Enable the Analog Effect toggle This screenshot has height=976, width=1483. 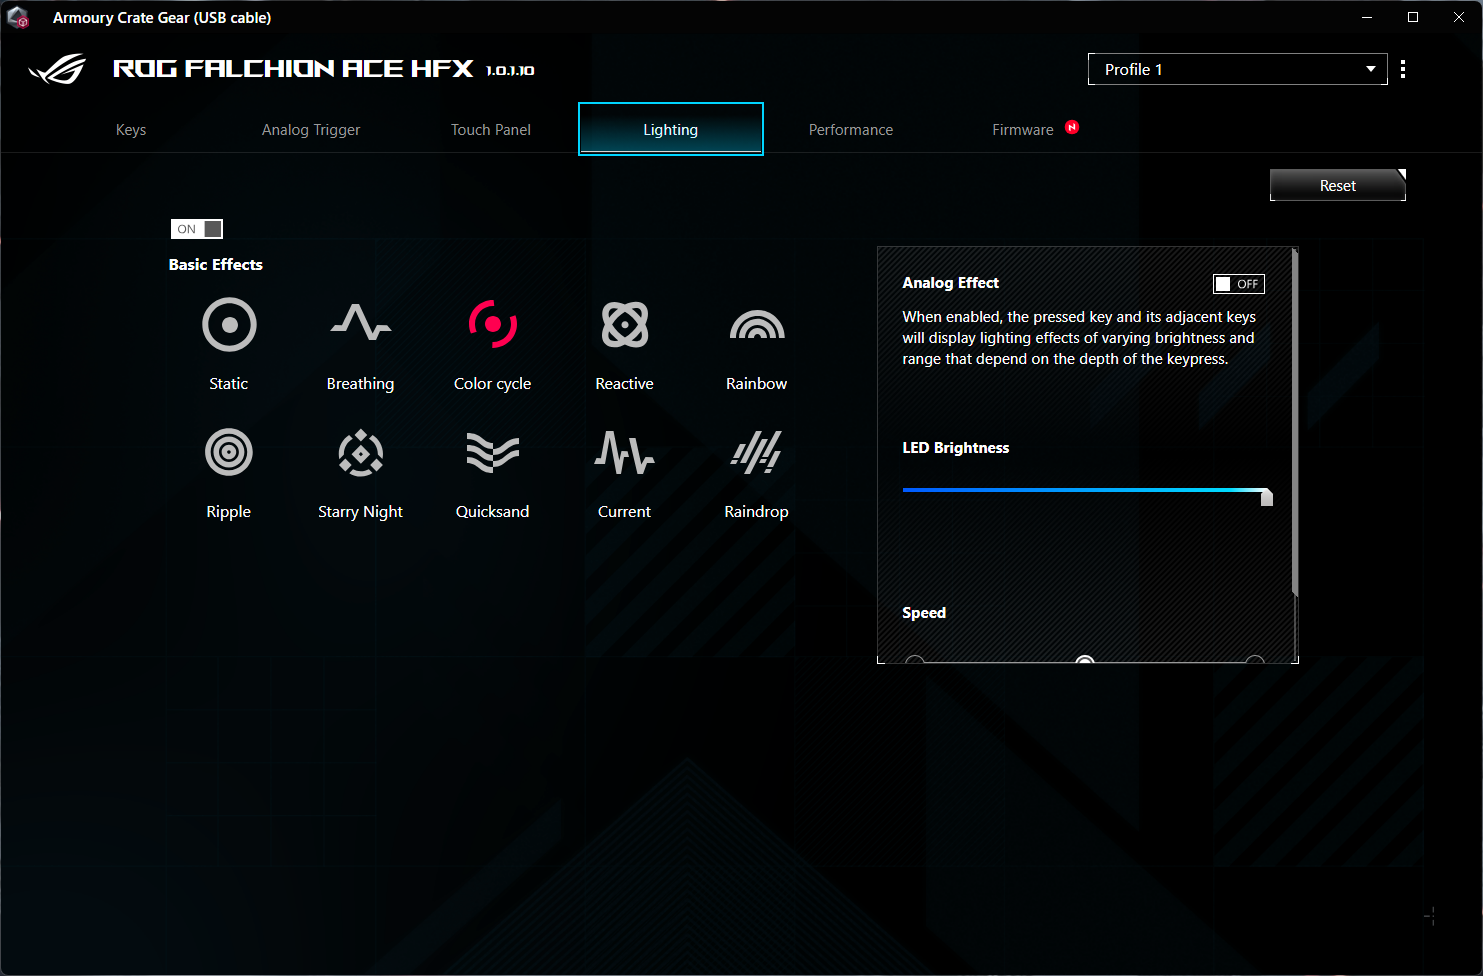[x=1239, y=284]
